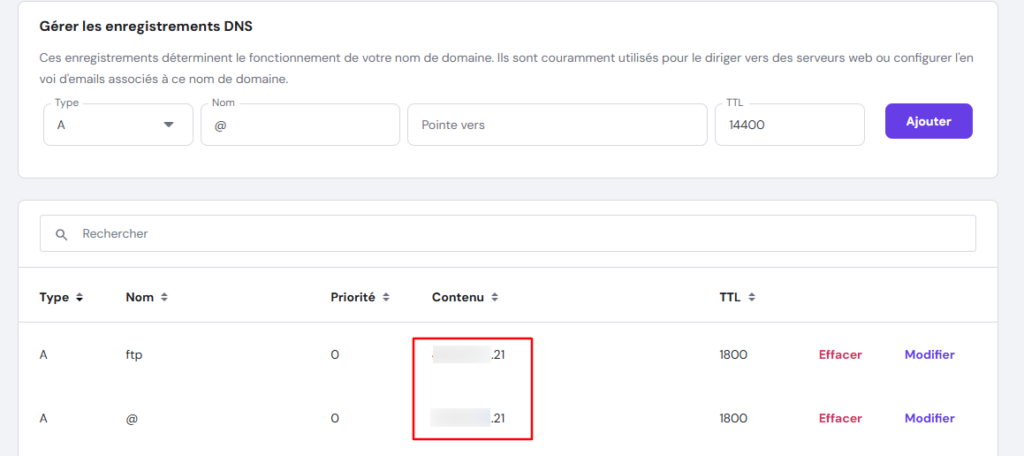Viewport: 1024px width, 456px height.
Task: Focus the Pointe vers field
Action: click(556, 125)
